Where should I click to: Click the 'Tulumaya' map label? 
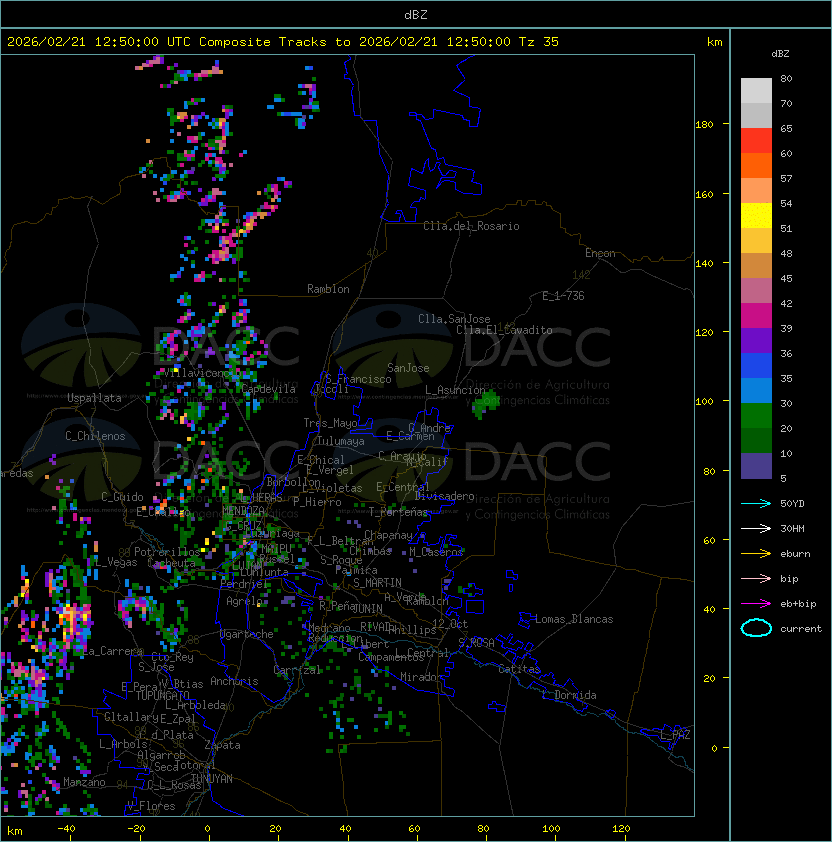(341, 441)
